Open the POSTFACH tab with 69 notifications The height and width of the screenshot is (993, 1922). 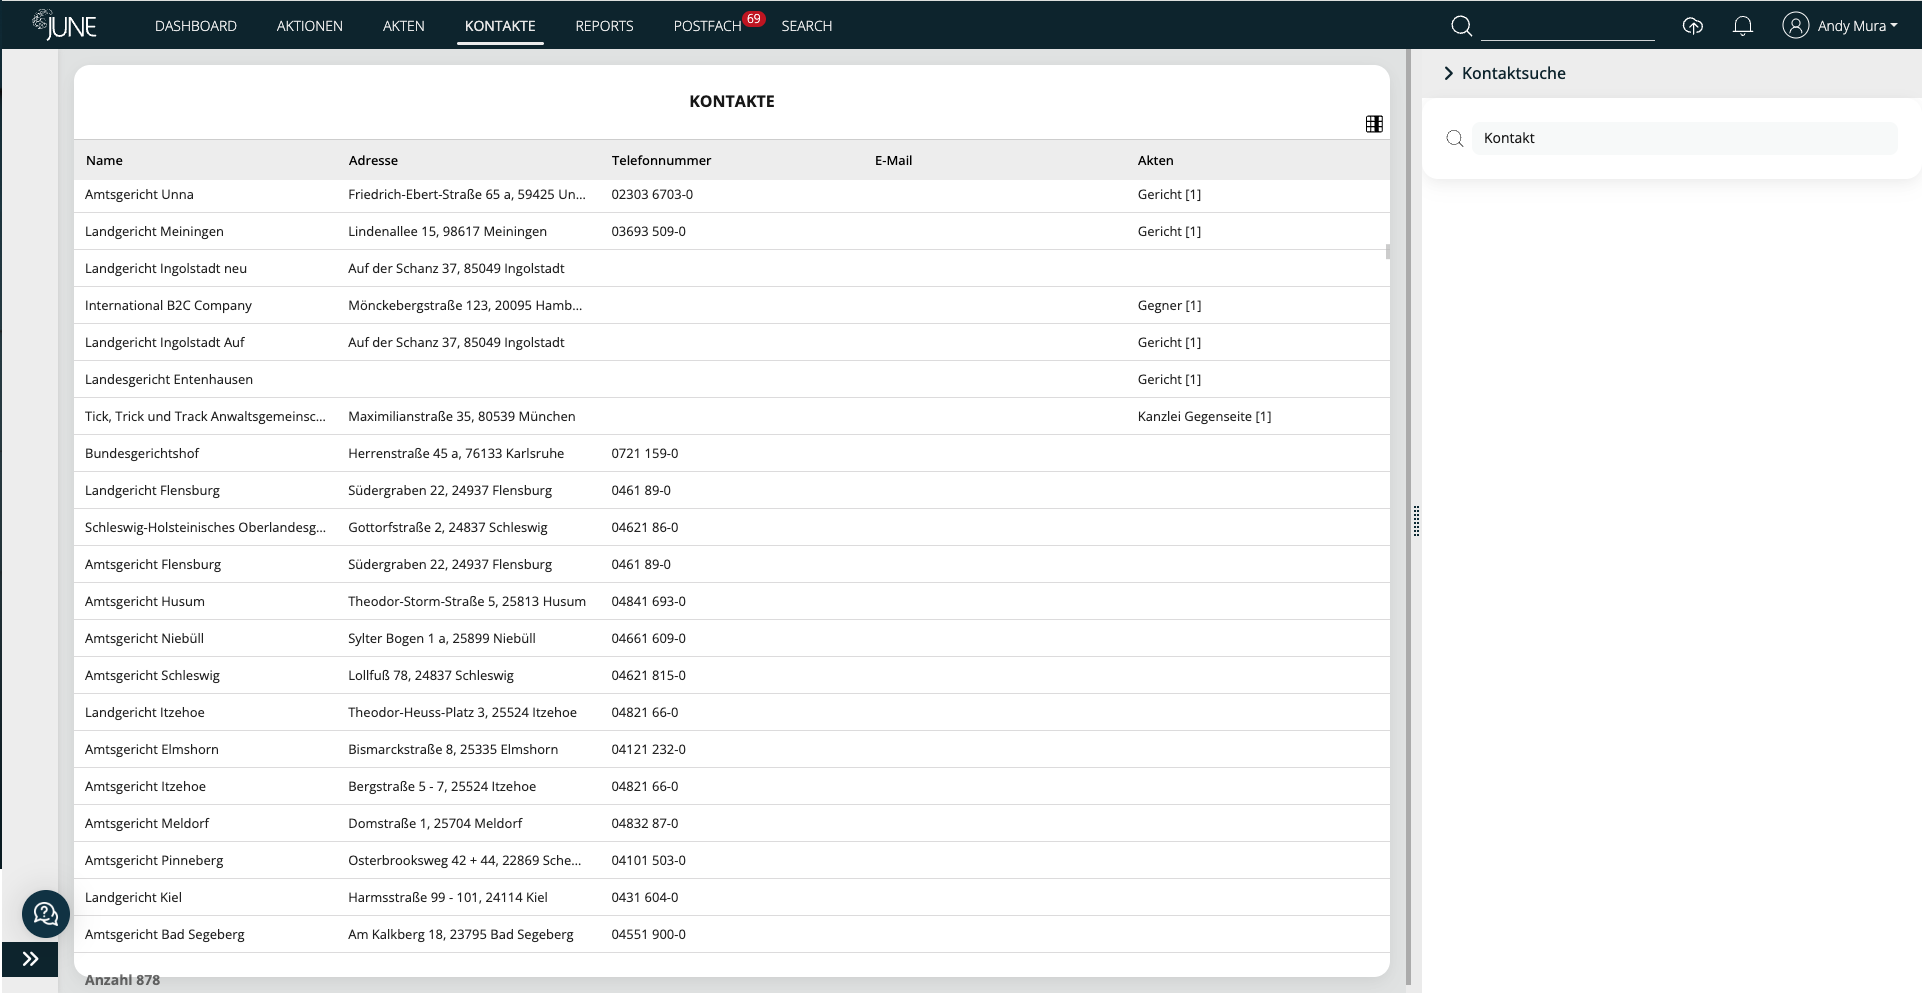pos(708,26)
